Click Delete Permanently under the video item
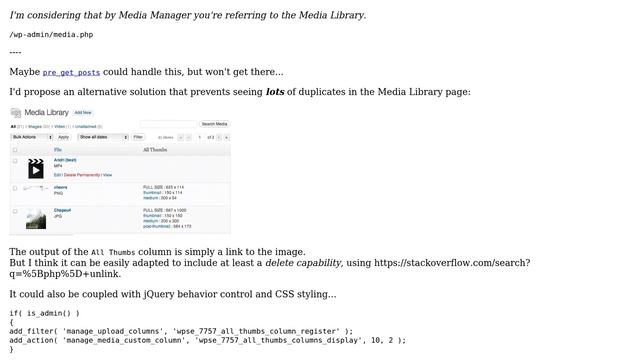 pos(82,175)
